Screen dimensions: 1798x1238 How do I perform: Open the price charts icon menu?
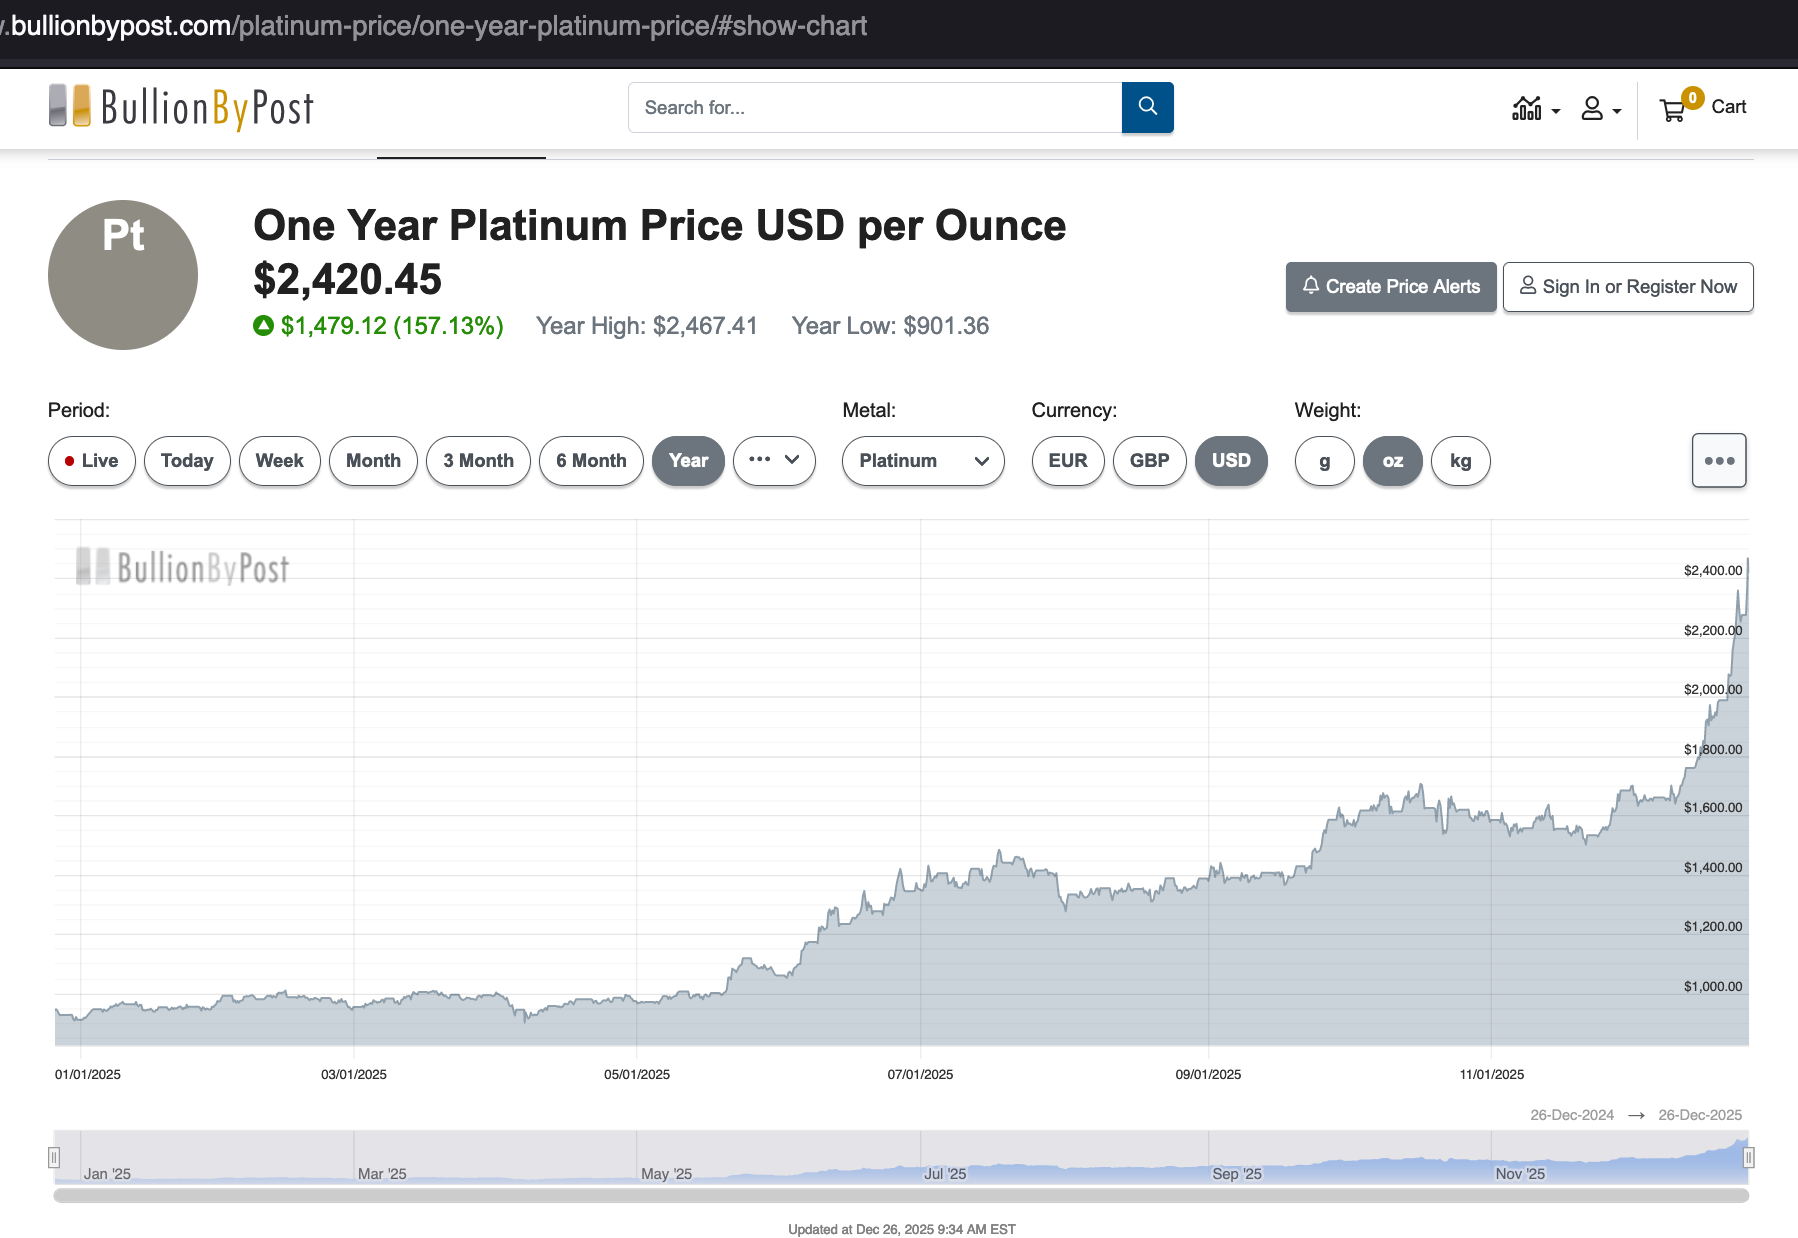click(x=1535, y=108)
